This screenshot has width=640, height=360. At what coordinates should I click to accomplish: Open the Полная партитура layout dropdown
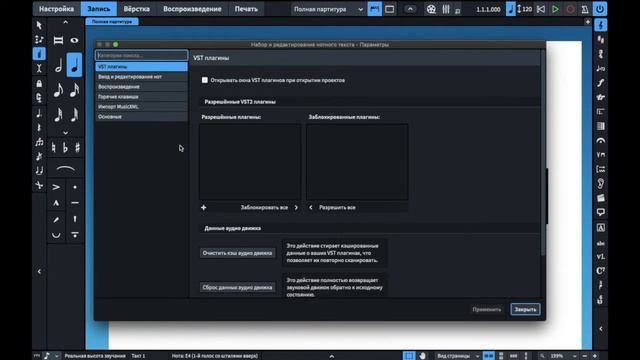coord(328,9)
